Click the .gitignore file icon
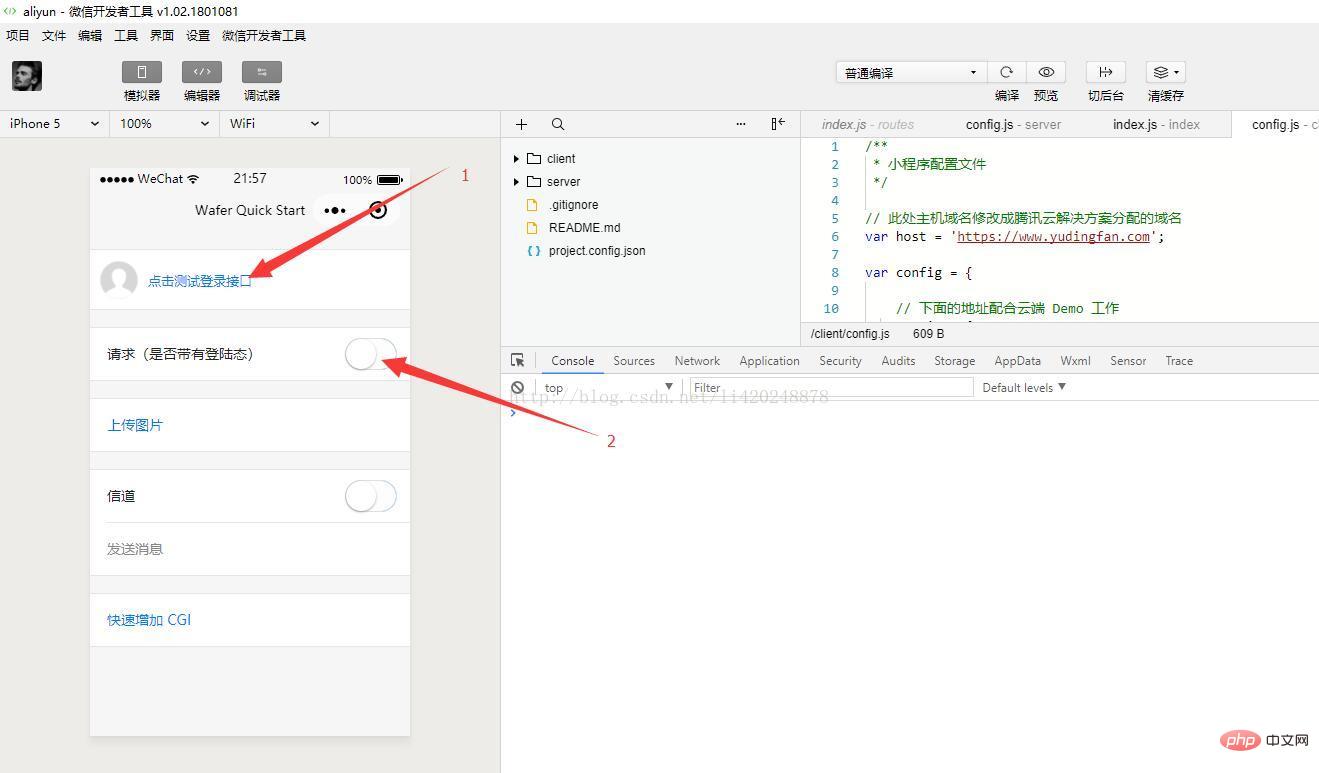Viewport: 1319px width, 773px height. click(533, 205)
